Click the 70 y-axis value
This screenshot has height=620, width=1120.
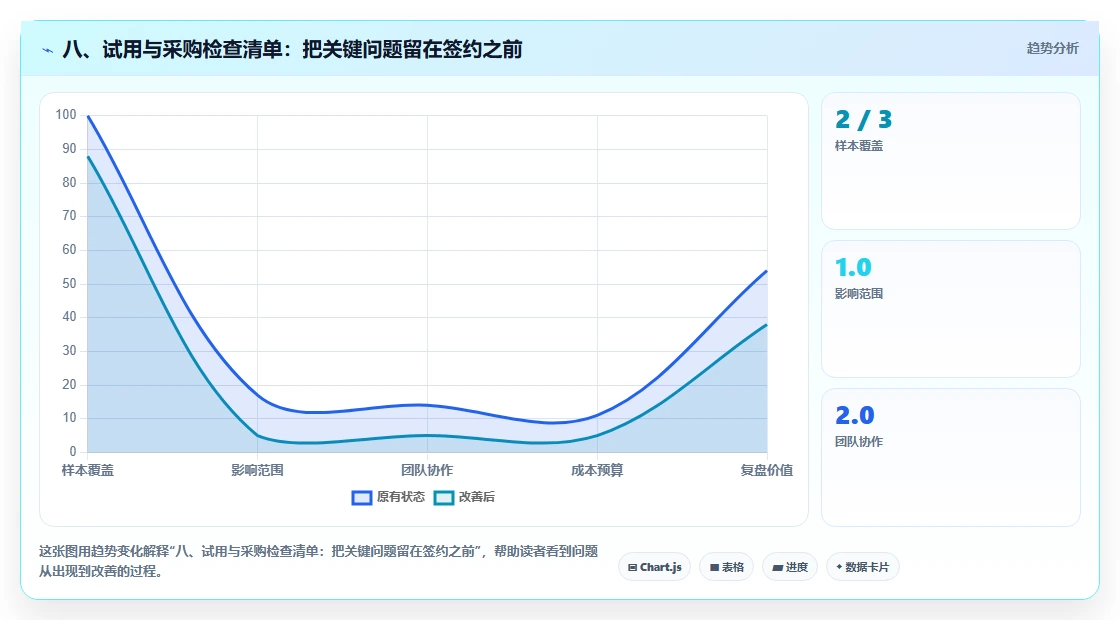coord(69,216)
